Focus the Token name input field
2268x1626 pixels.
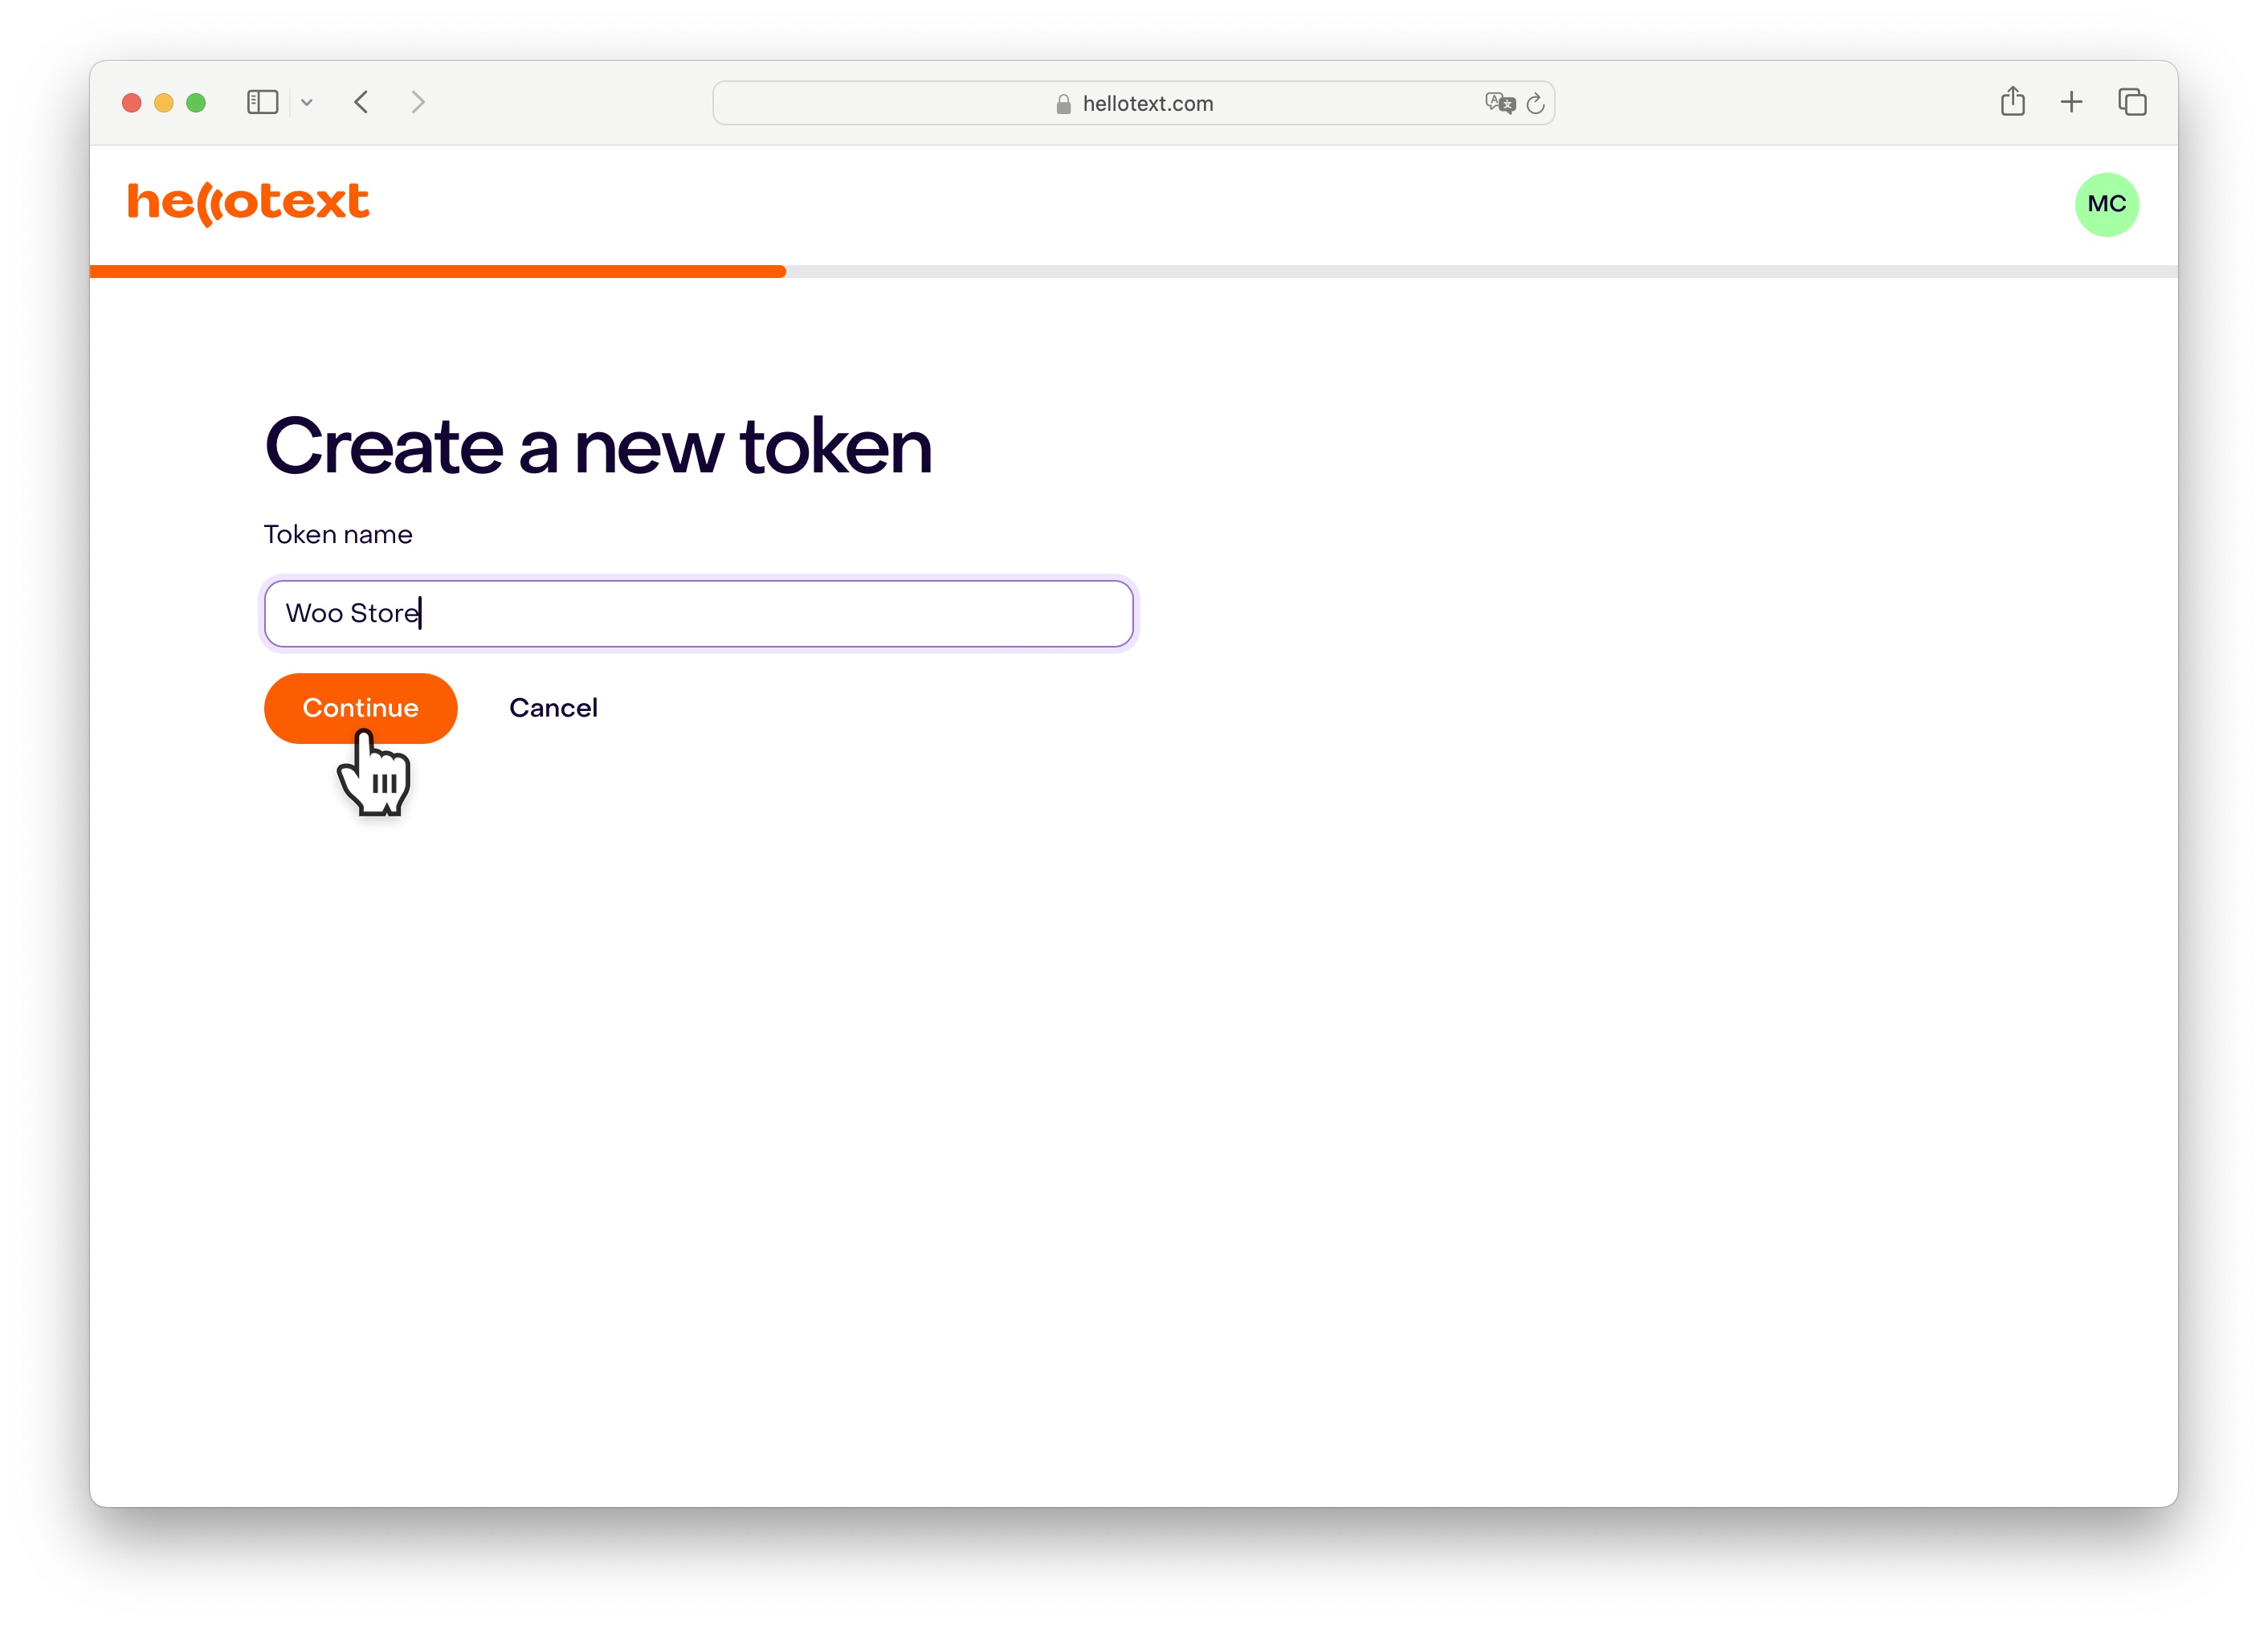point(699,614)
